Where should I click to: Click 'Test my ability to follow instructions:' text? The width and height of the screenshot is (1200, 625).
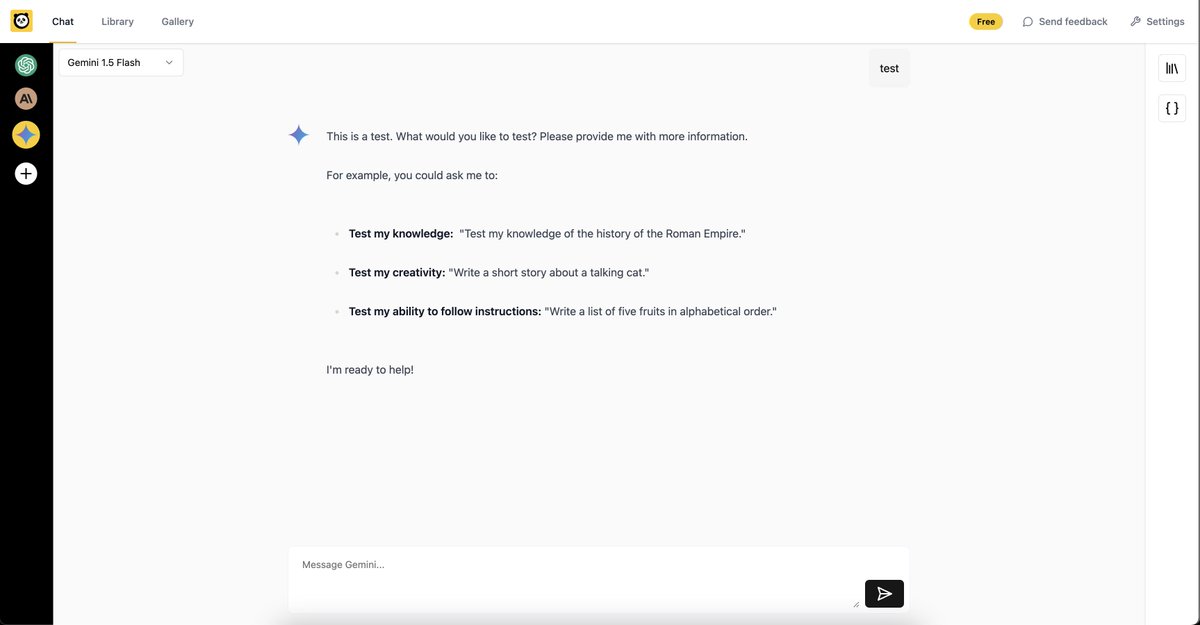click(445, 311)
